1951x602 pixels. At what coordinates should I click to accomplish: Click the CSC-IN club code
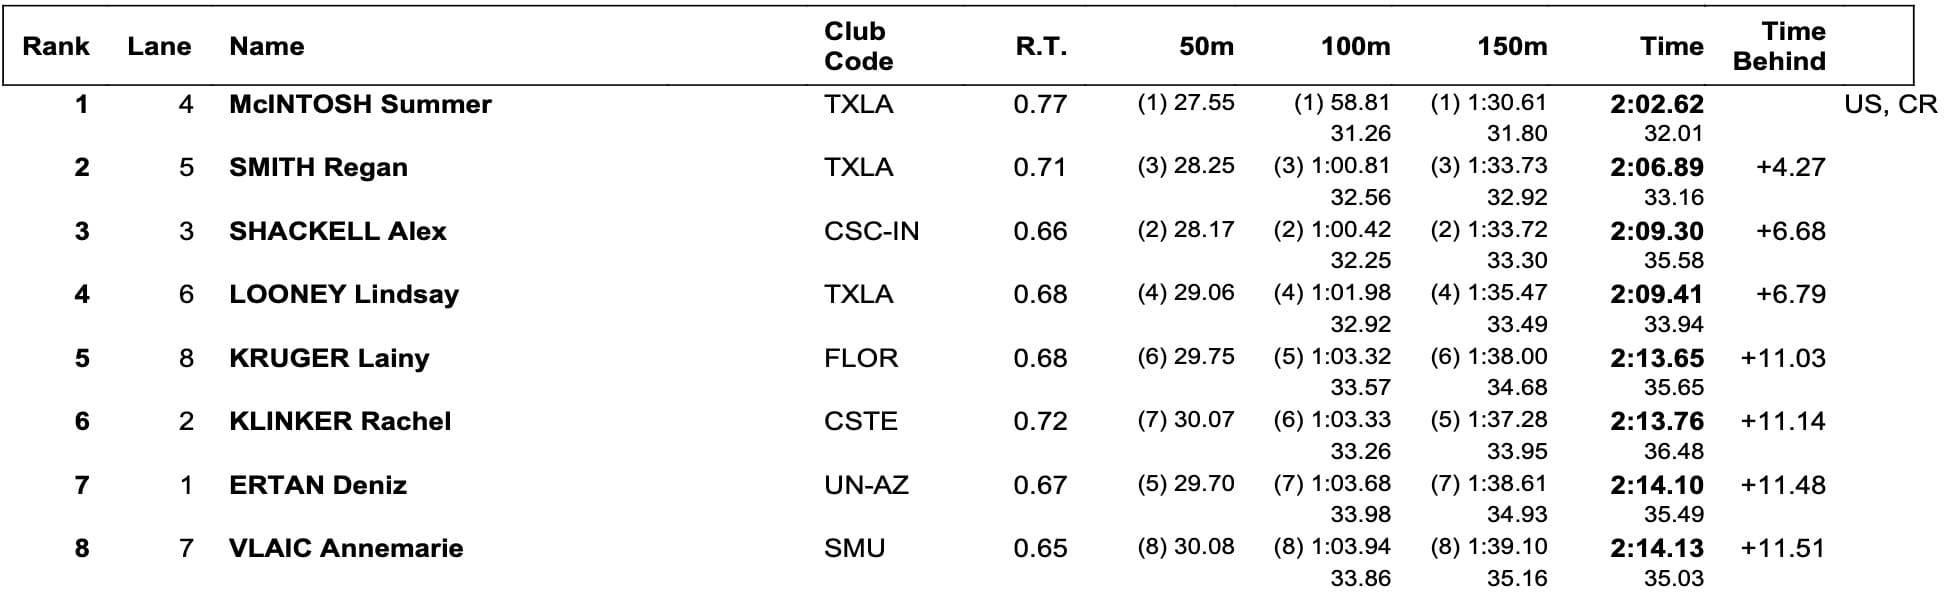coord(871,231)
